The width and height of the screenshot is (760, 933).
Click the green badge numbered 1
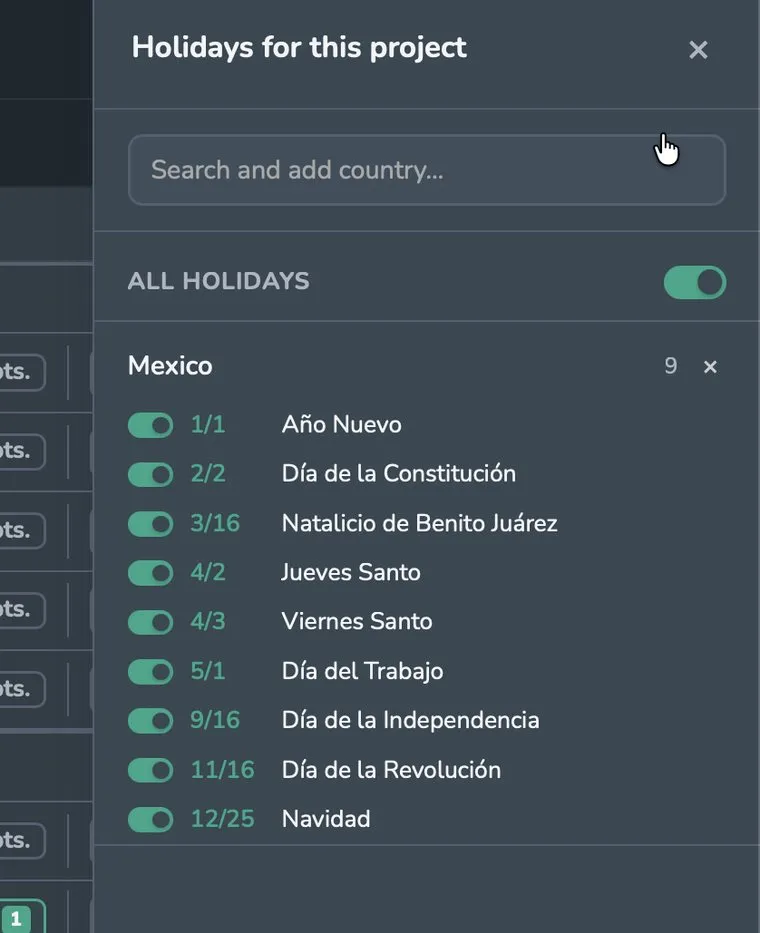[x=16, y=919]
